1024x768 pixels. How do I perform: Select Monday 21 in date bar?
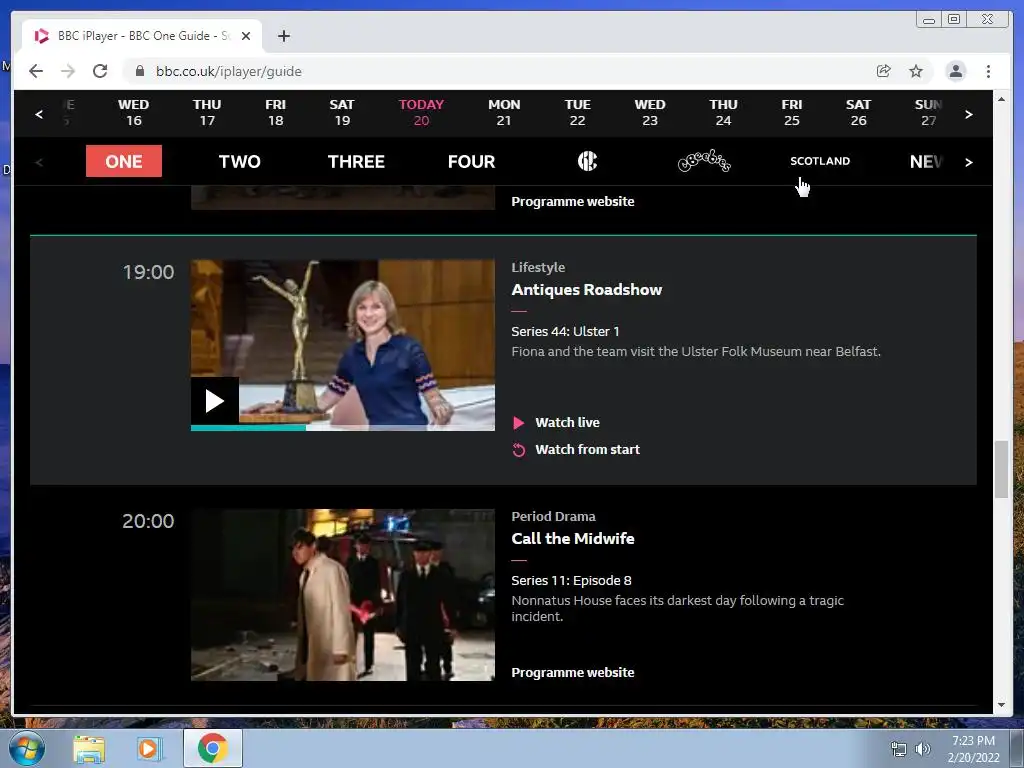(504, 112)
